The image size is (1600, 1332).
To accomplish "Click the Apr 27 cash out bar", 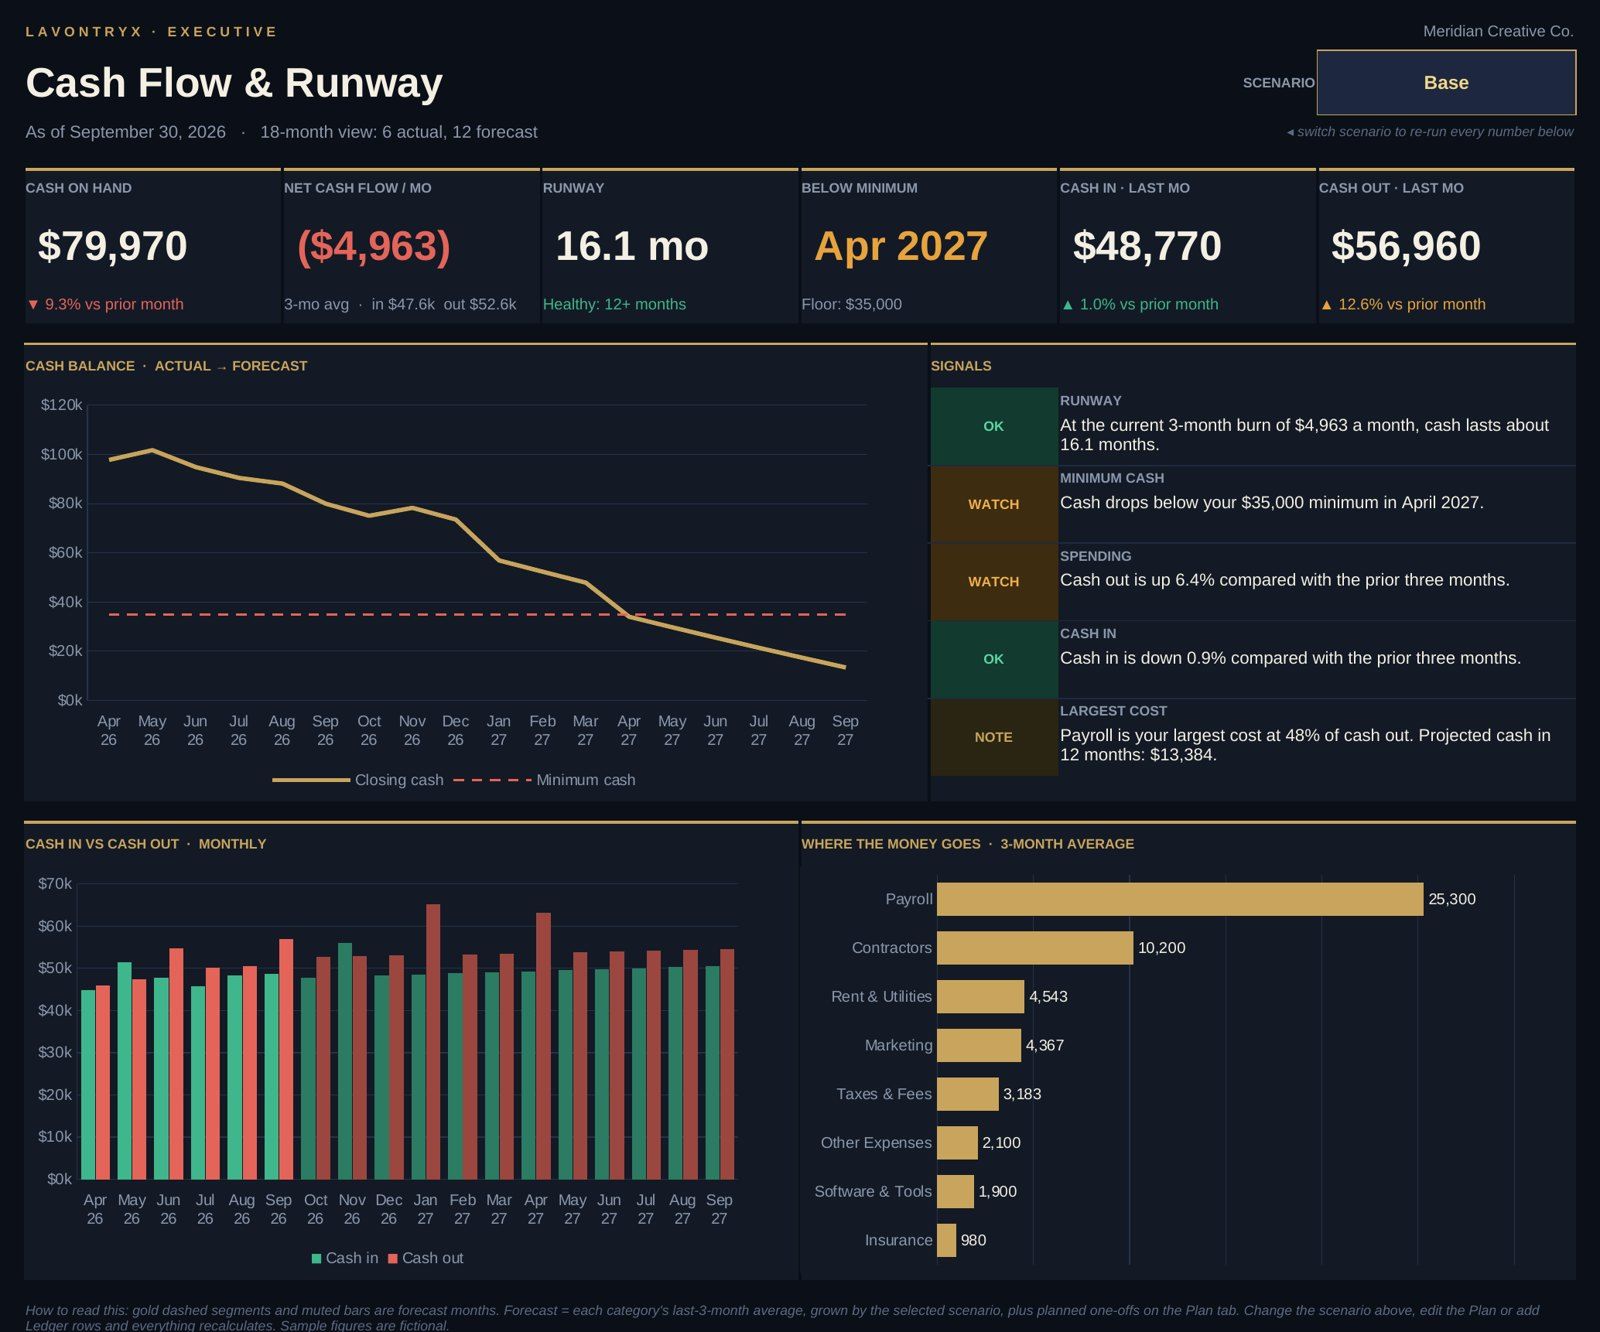I will (x=543, y=1046).
